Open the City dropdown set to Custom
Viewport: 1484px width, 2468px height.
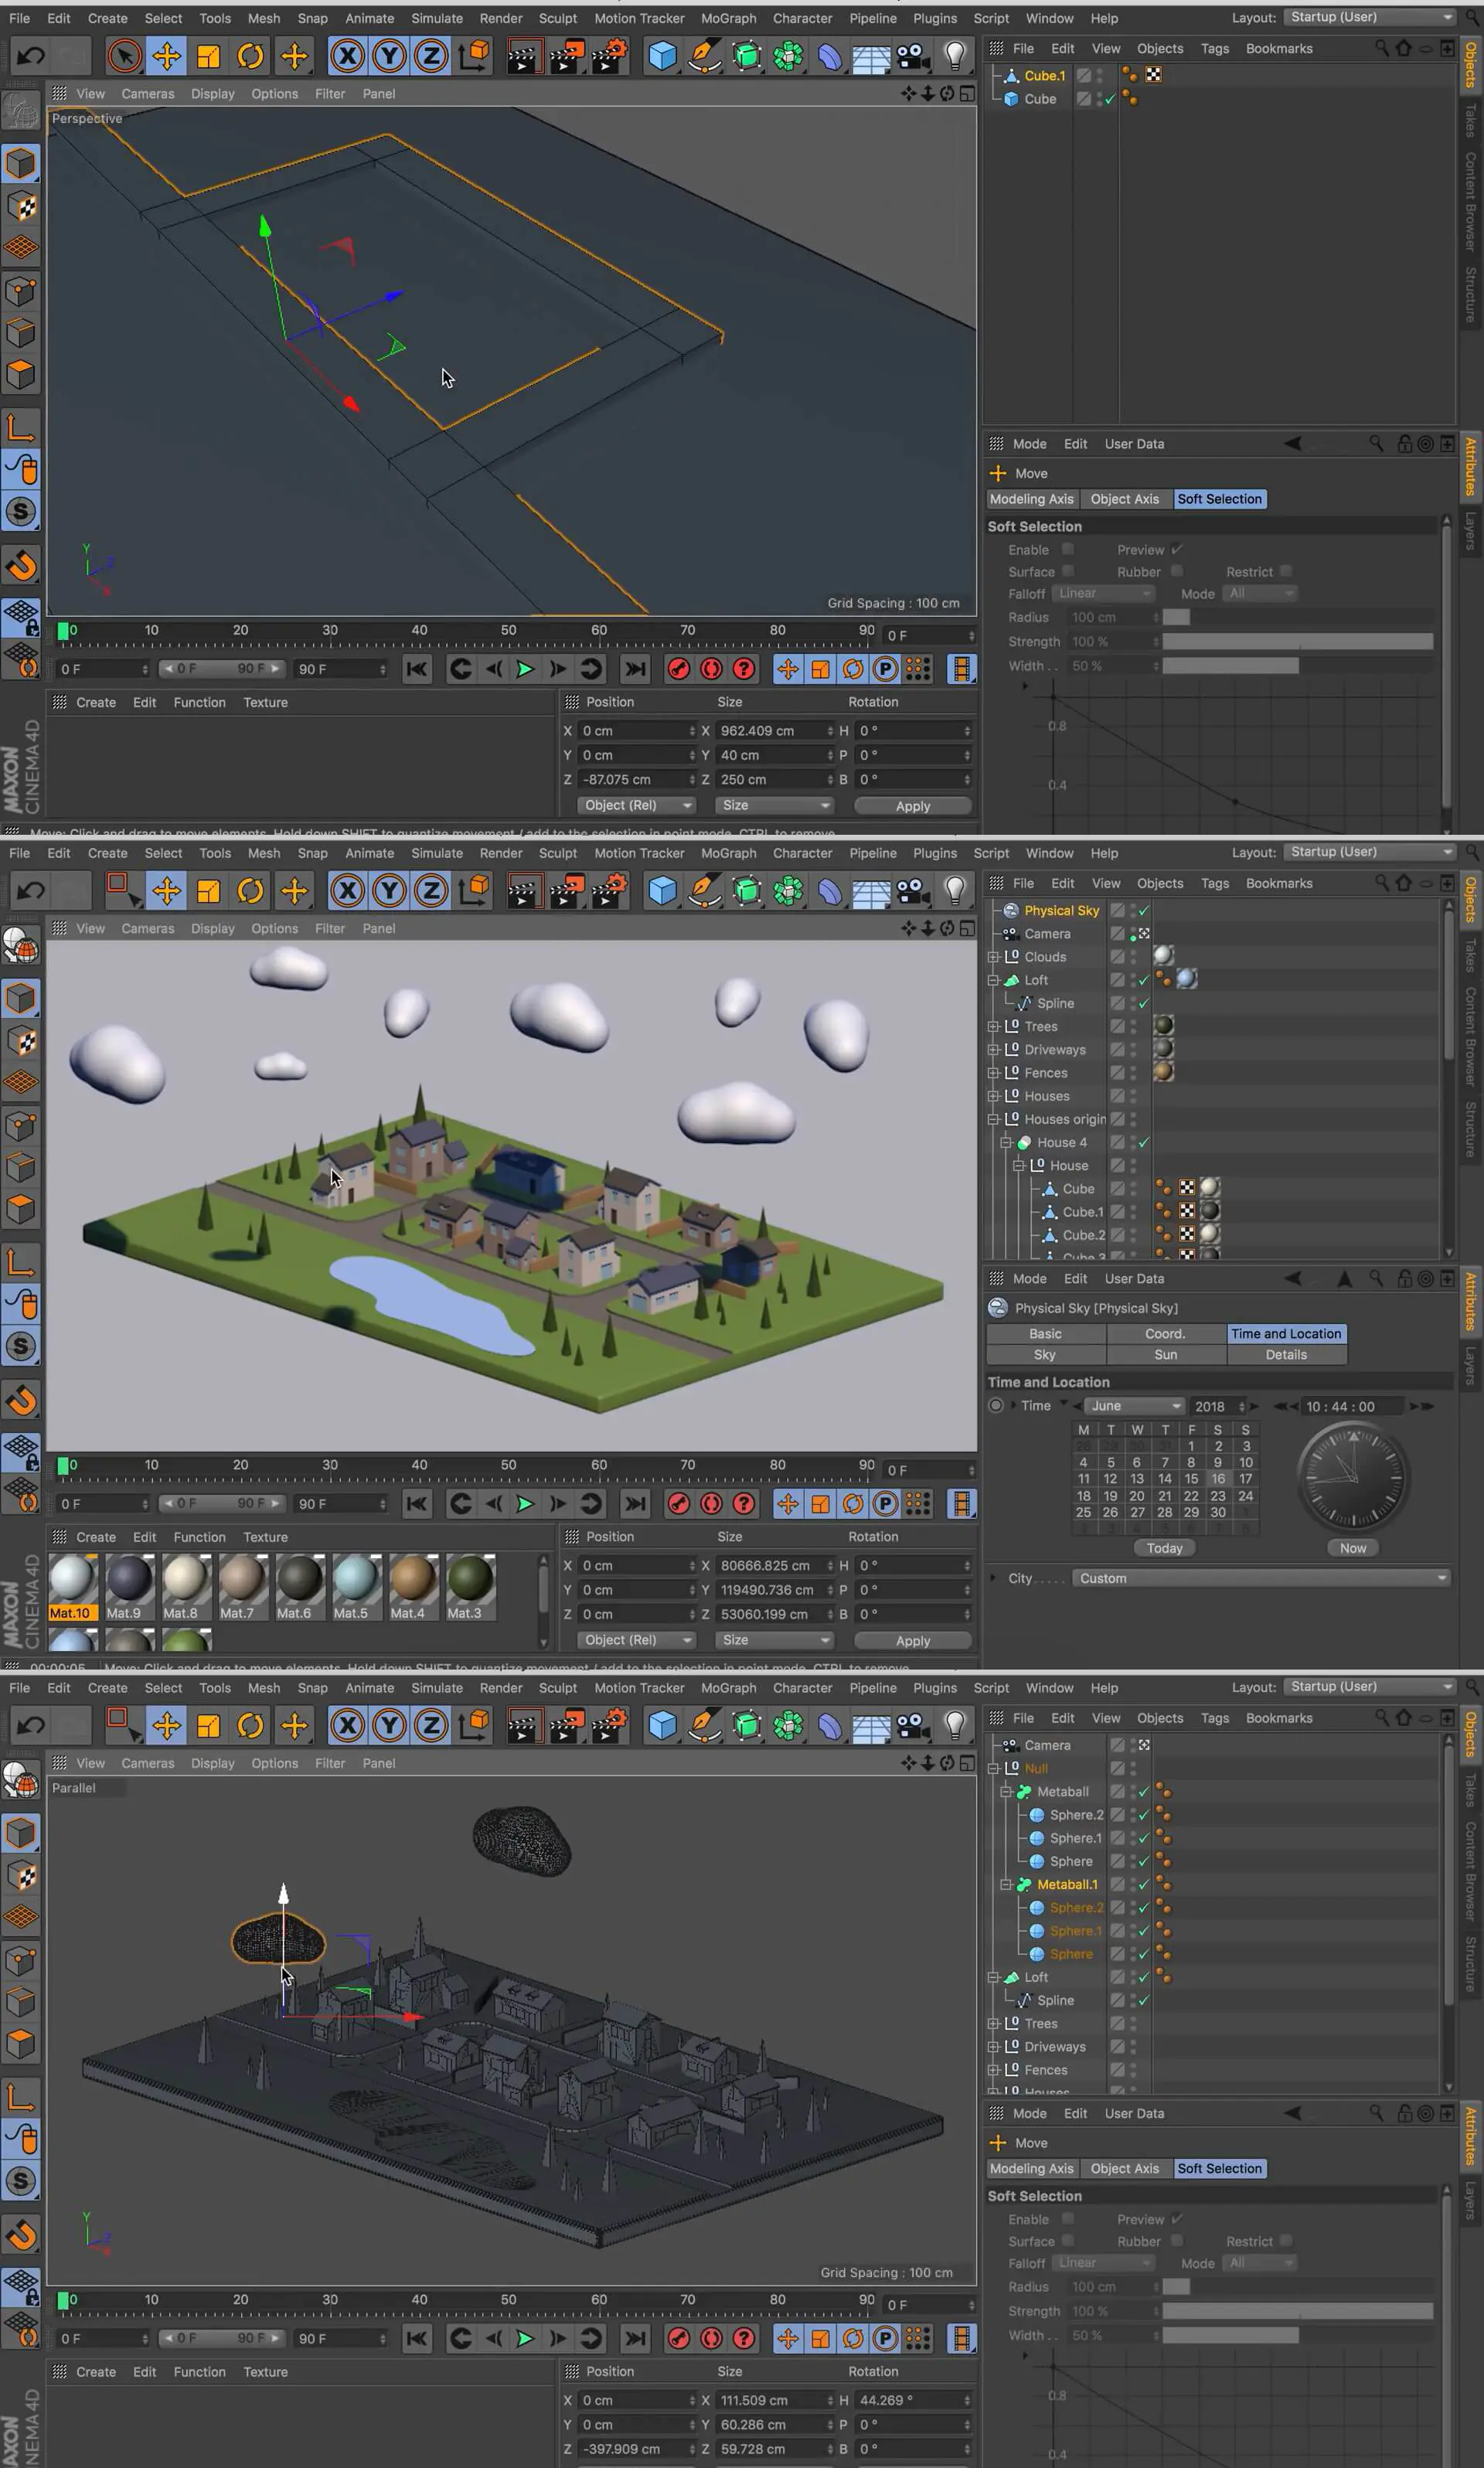pyautogui.click(x=1262, y=1578)
